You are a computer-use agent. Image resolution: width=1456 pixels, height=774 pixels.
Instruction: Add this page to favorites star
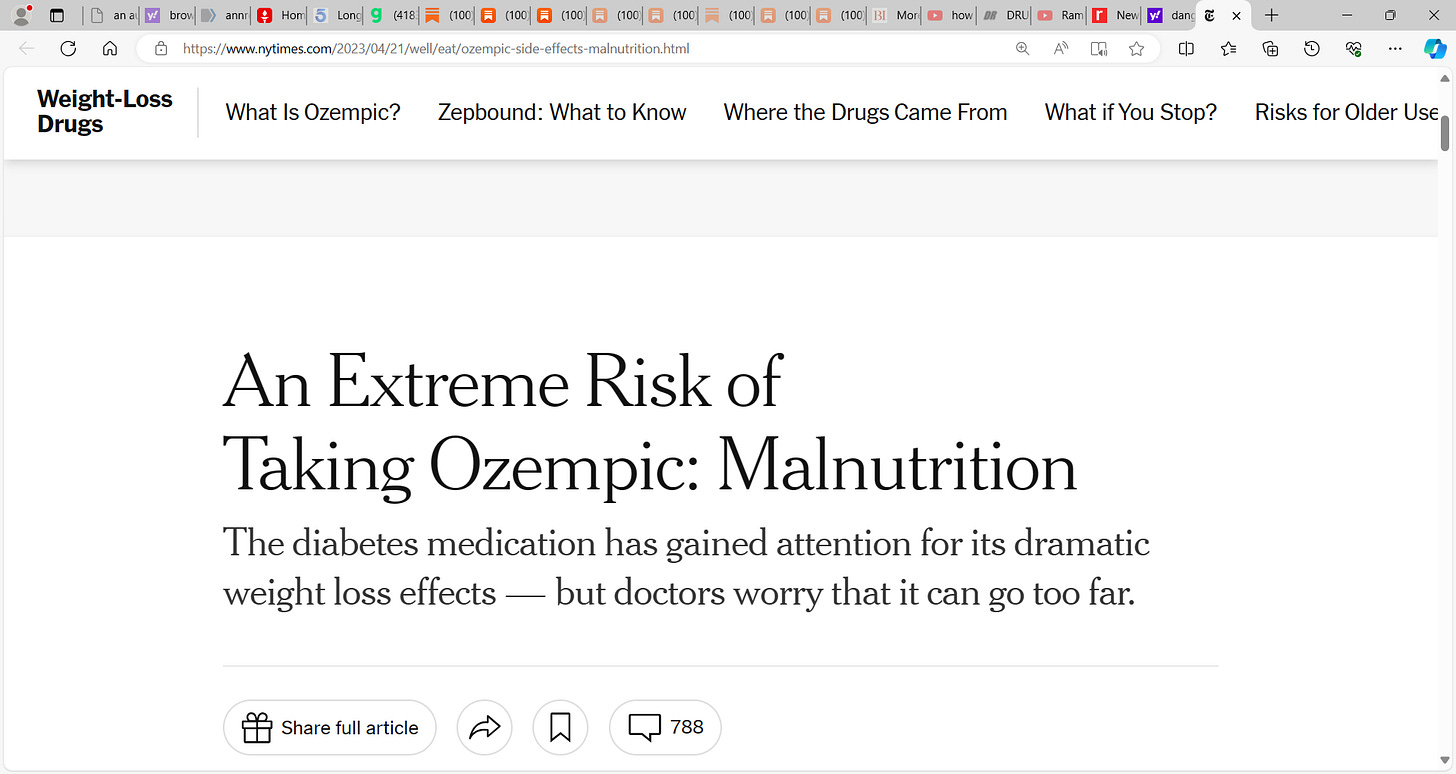click(x=1136, y=48)
